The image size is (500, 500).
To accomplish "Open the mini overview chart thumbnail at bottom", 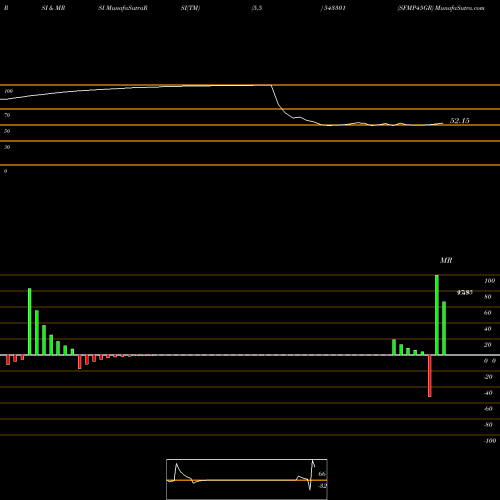I will pos(247,479).
